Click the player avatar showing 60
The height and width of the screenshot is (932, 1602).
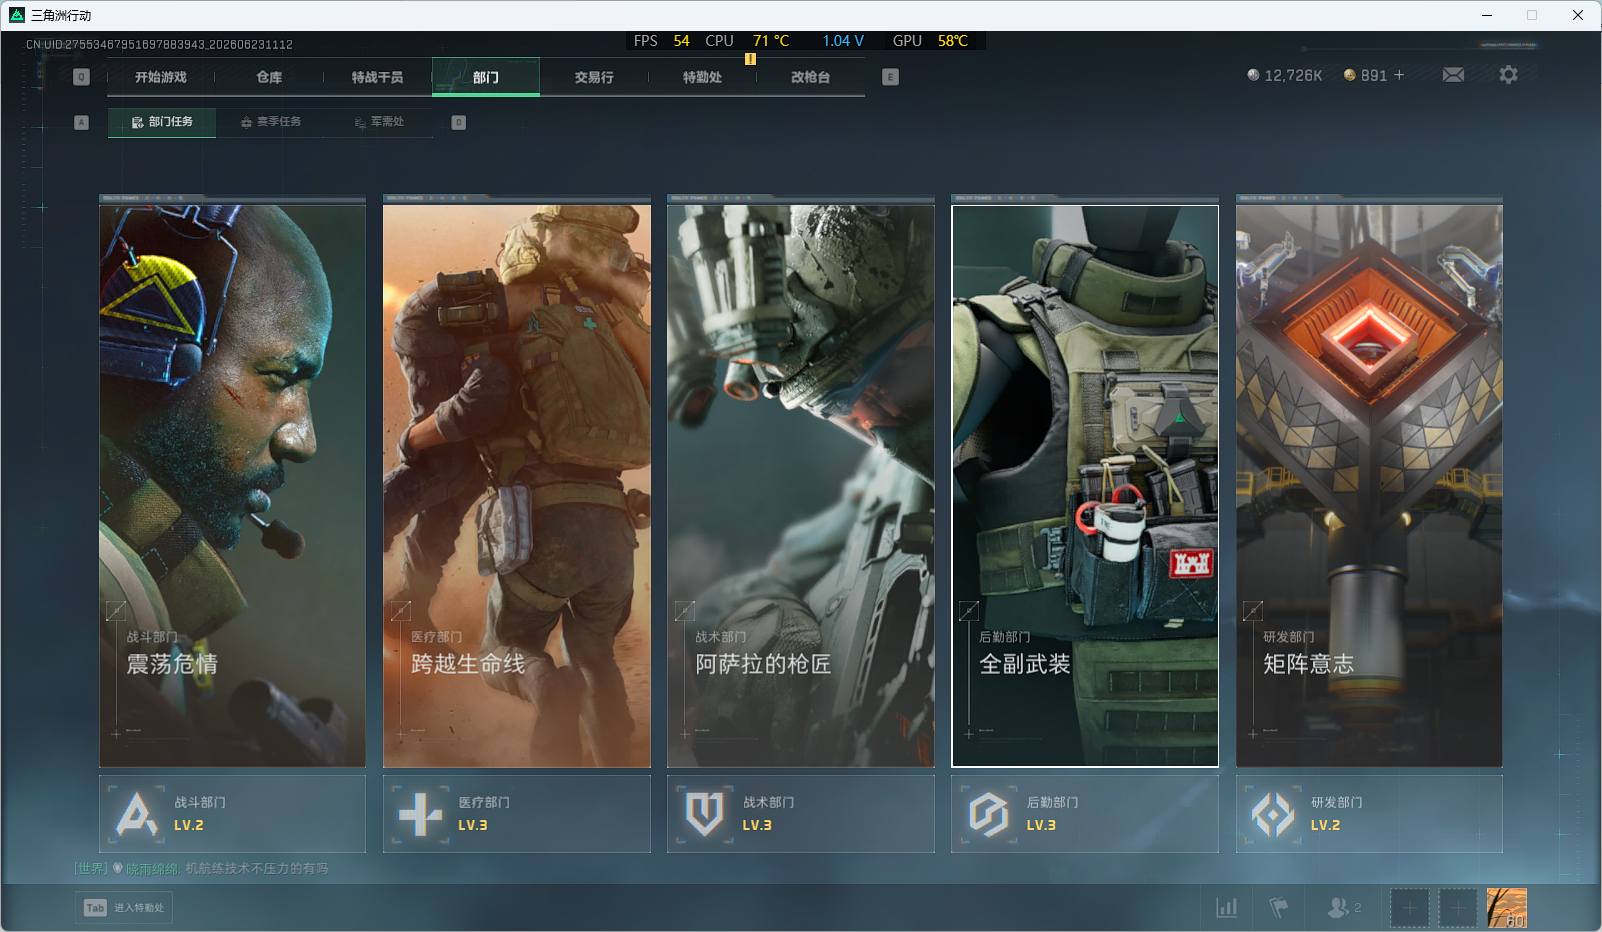pyautogui.click(x=1506, y=908)
